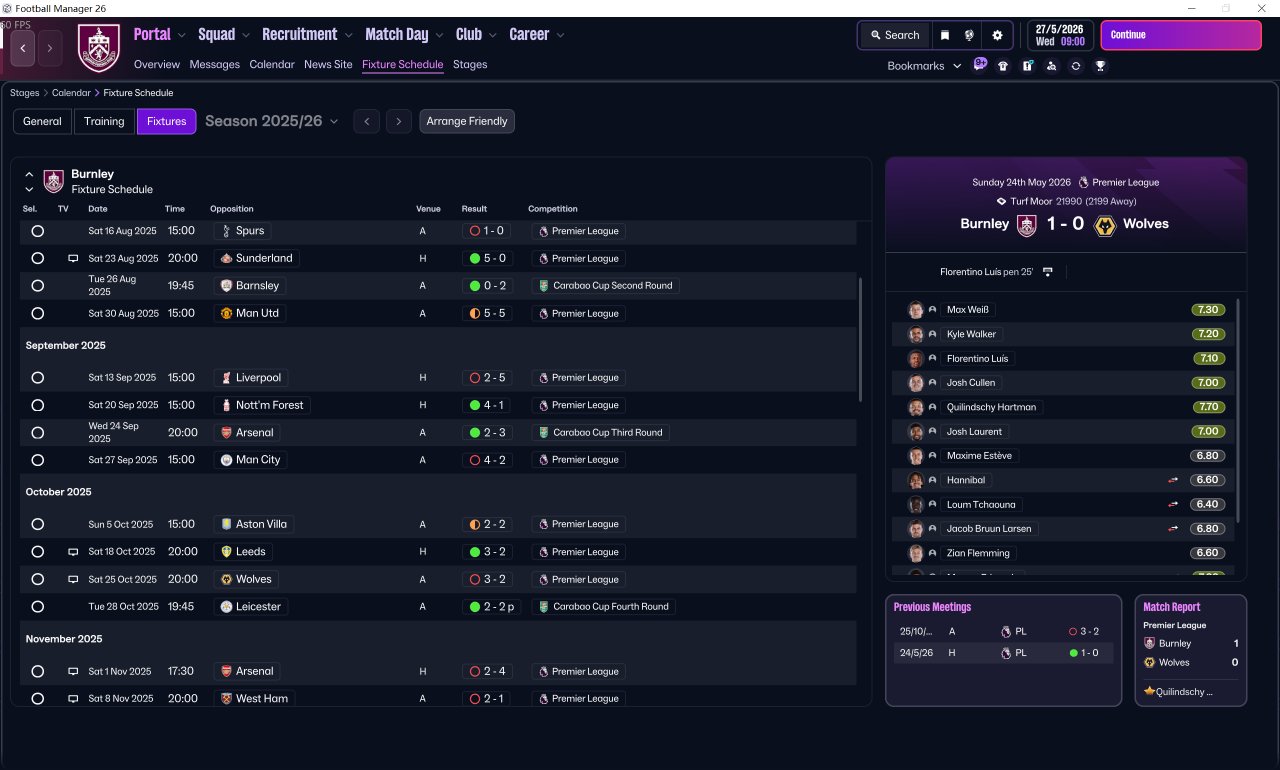
Task: Click the Stages breadcrumb link
Action: click(24, 93)
